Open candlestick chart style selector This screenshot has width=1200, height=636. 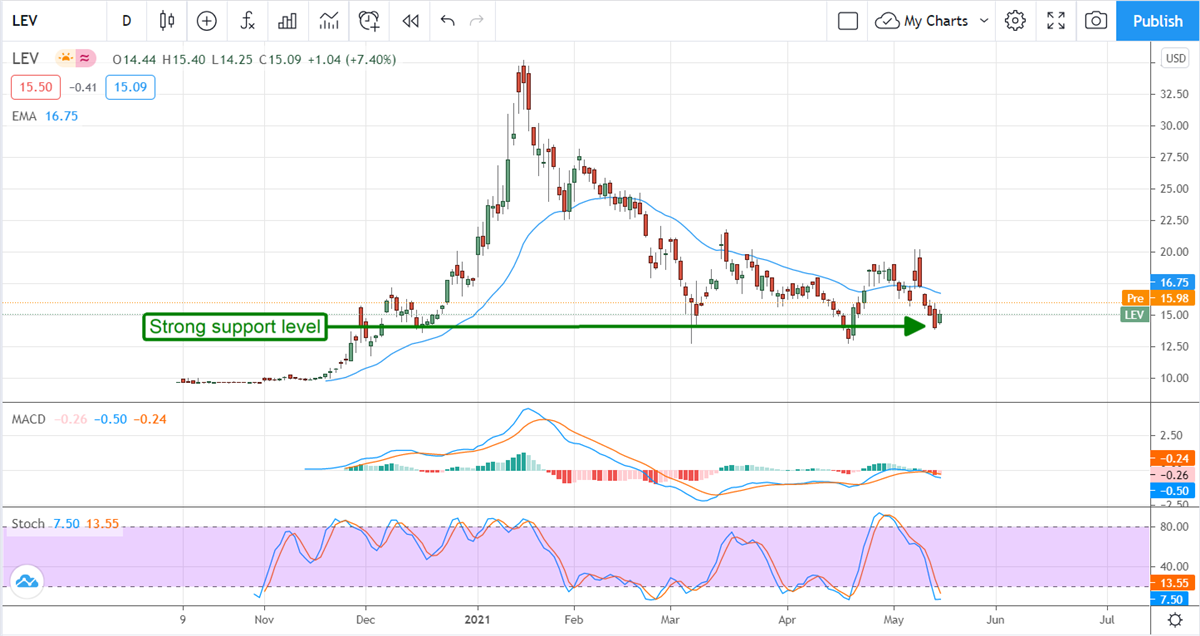click(x=166, y=20)
